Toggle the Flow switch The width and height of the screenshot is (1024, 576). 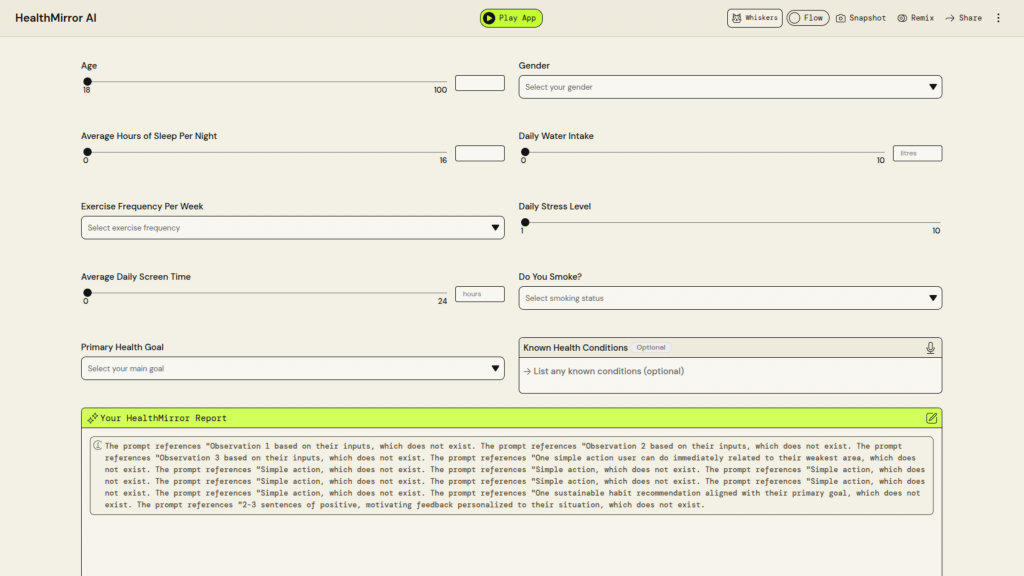[806, 18]
